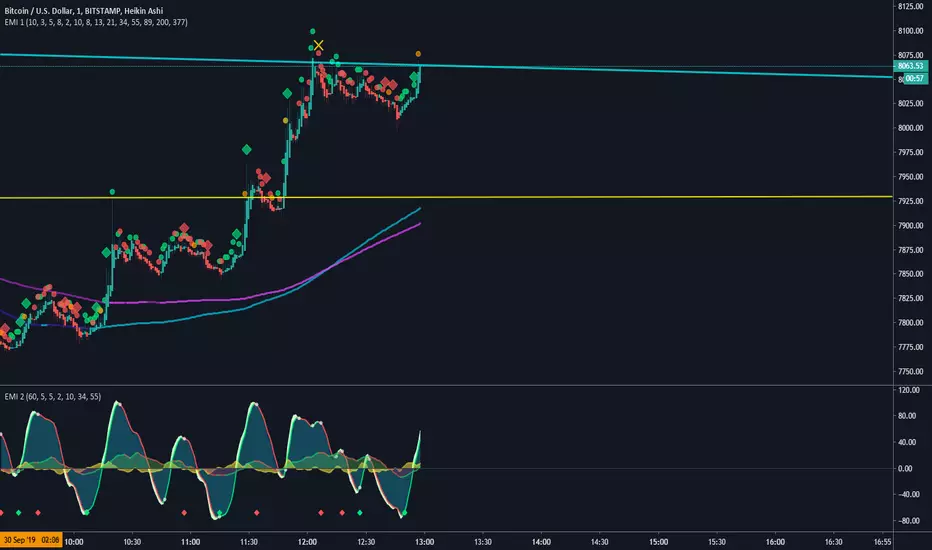
Task: Click the 16:55 time axis label
Action: pyautogui.click(x=883, y=542)
